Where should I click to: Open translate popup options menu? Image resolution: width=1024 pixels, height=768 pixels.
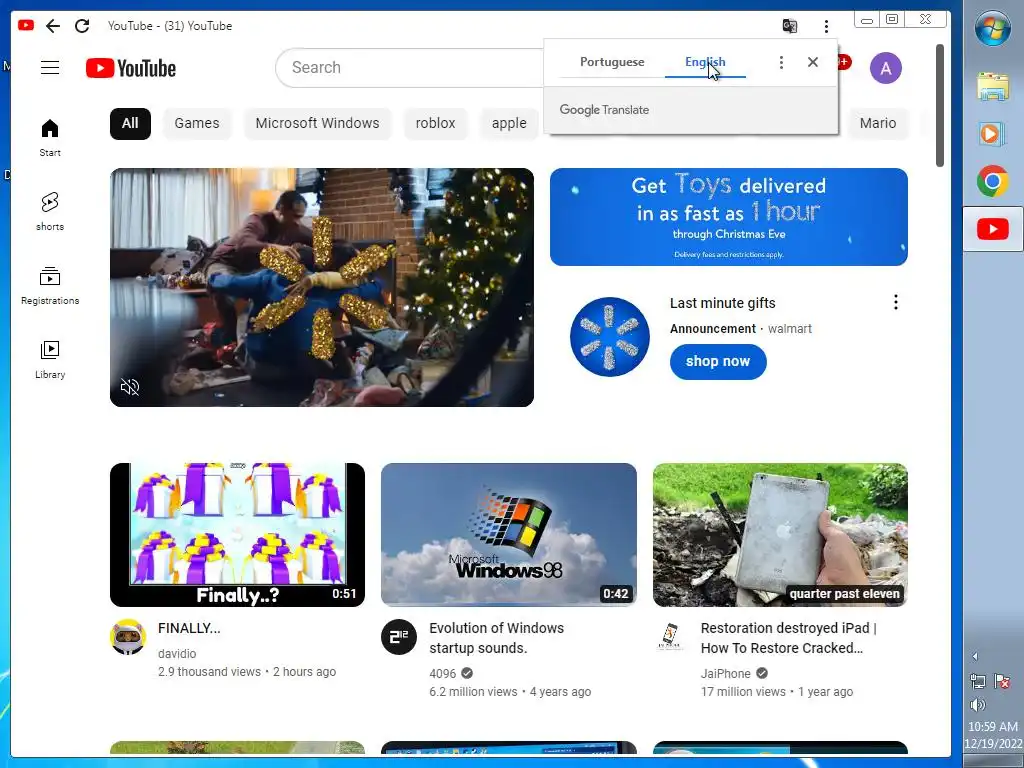[x=781, y=62]
